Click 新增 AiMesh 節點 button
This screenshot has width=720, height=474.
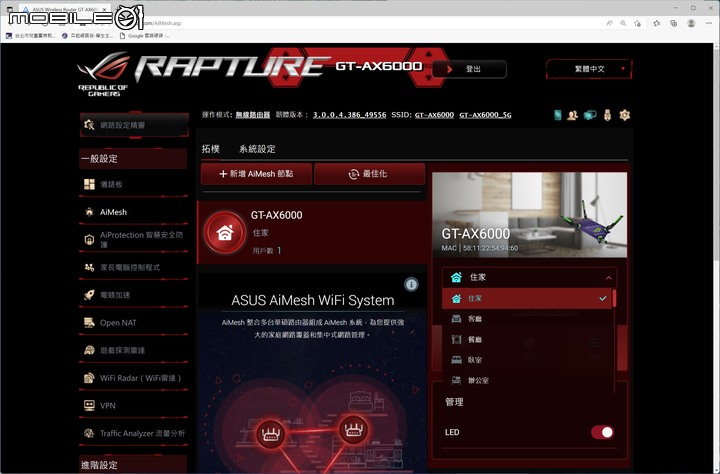point(256,174)
